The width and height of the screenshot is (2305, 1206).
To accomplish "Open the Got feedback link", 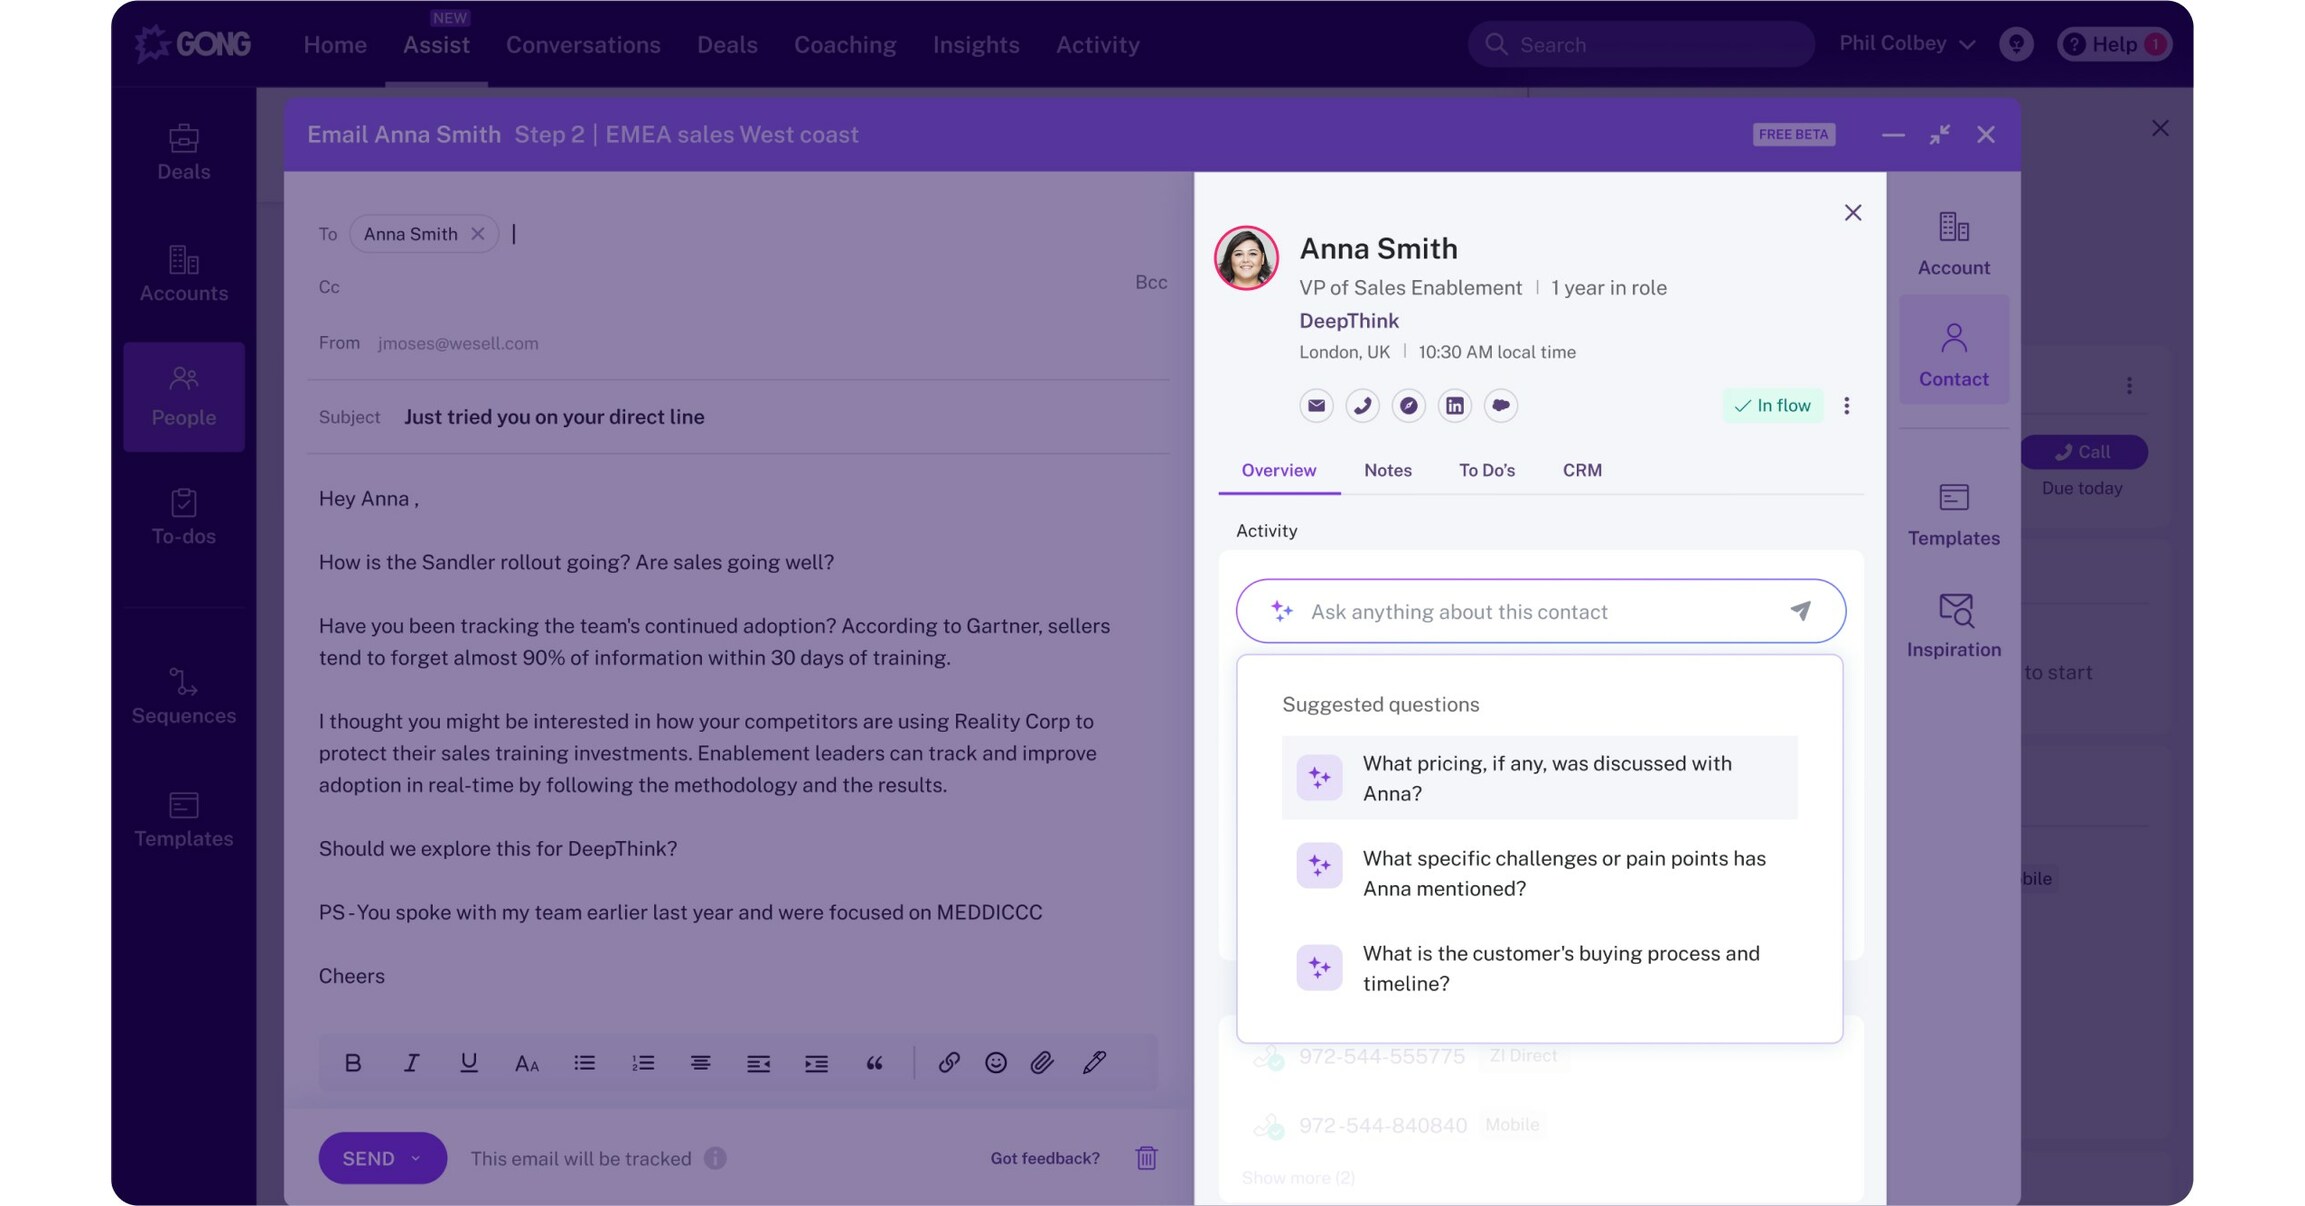I will click(1044, 1158).
